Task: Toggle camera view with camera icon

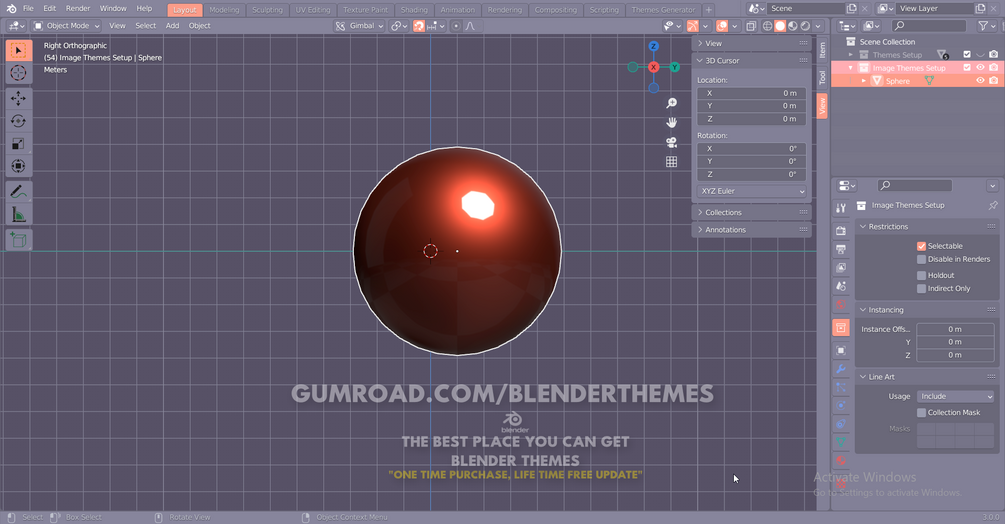Action: point(671,142)
